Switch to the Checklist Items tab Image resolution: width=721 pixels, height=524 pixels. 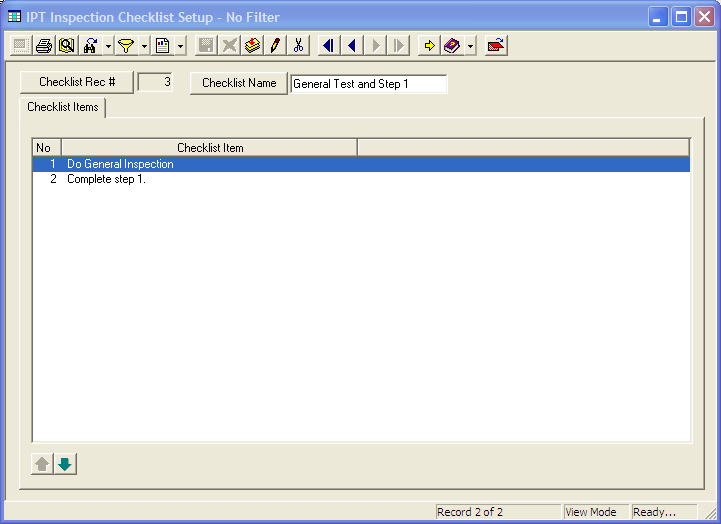[63, 107]
